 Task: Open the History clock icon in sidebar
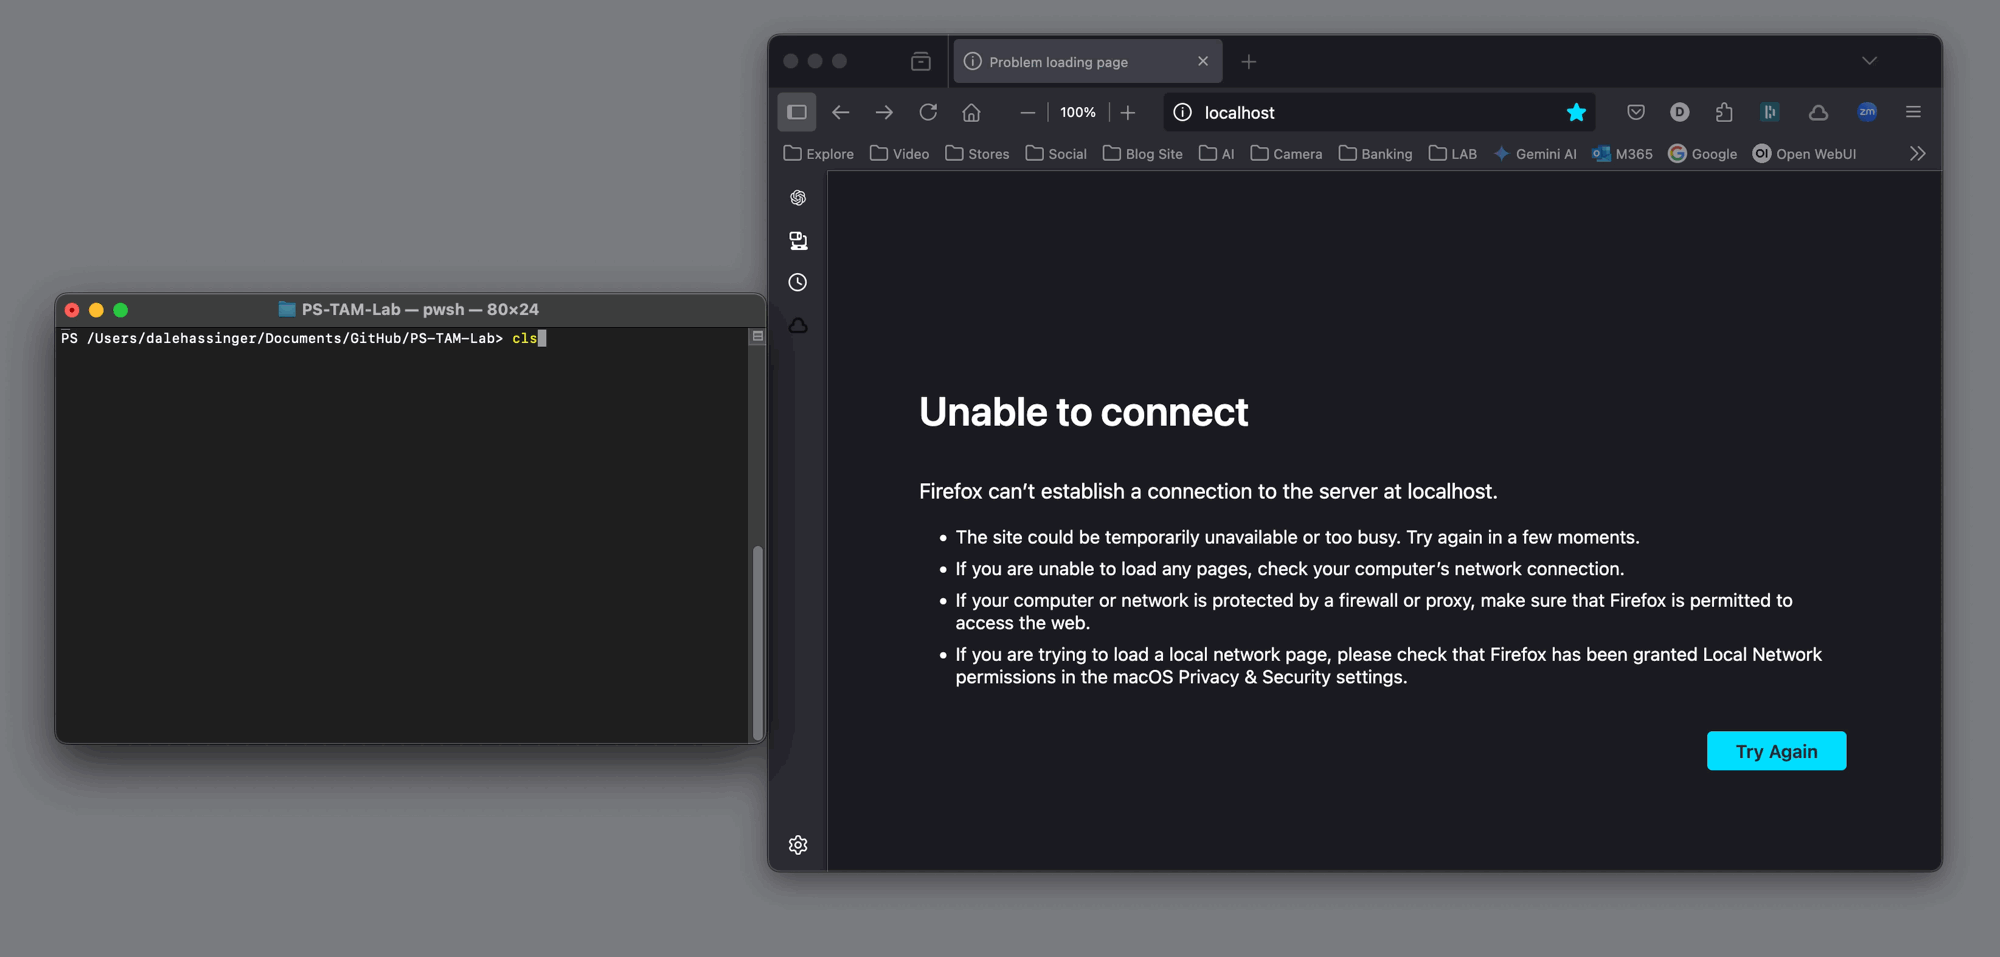coord(798,283)
